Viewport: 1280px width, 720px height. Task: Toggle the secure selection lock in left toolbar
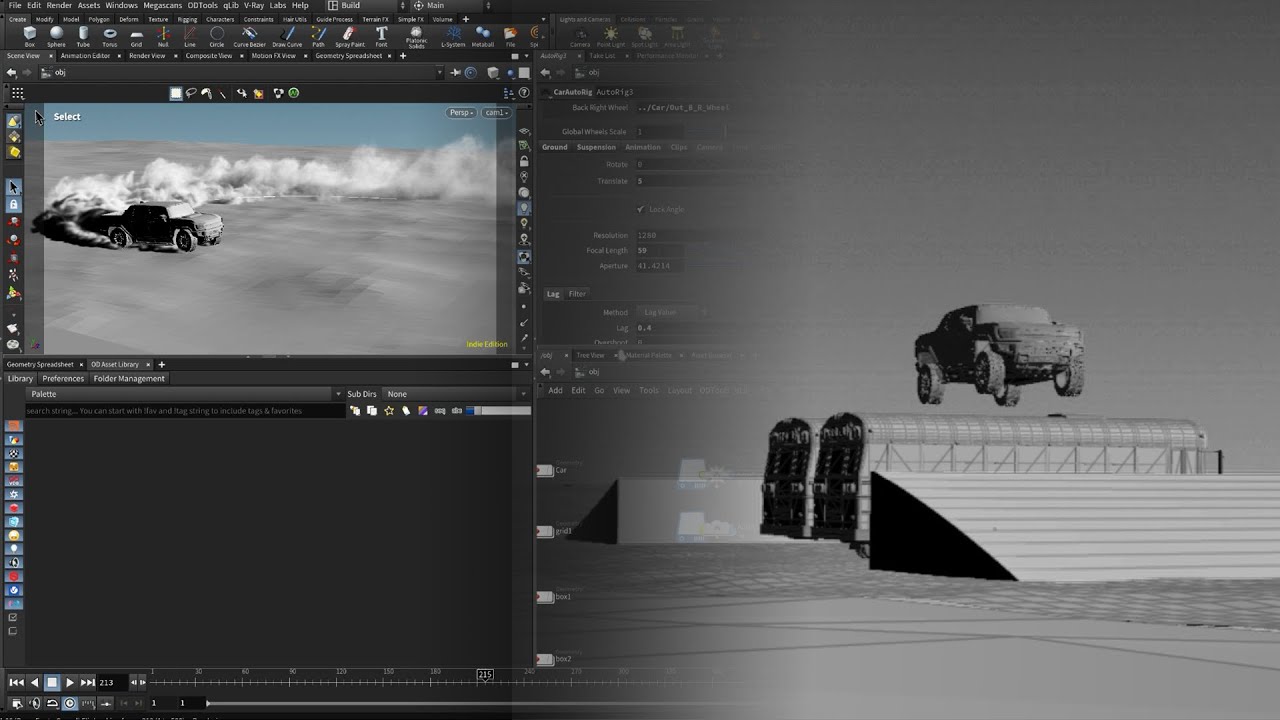coord(13,205)
